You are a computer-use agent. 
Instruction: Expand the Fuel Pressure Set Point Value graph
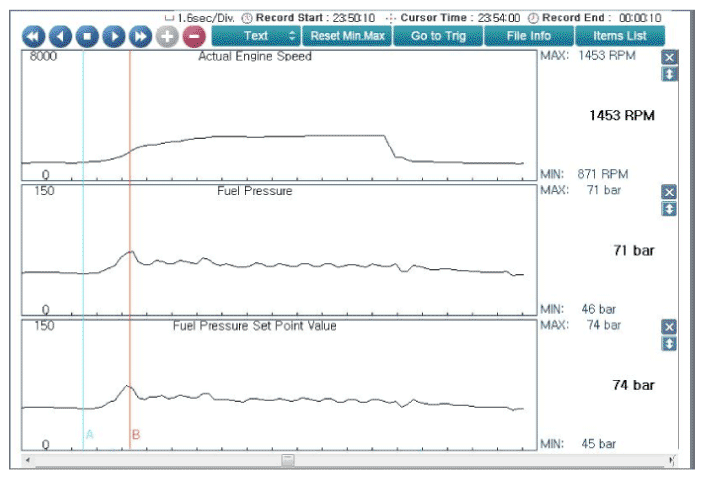click(x=670, y=343)
